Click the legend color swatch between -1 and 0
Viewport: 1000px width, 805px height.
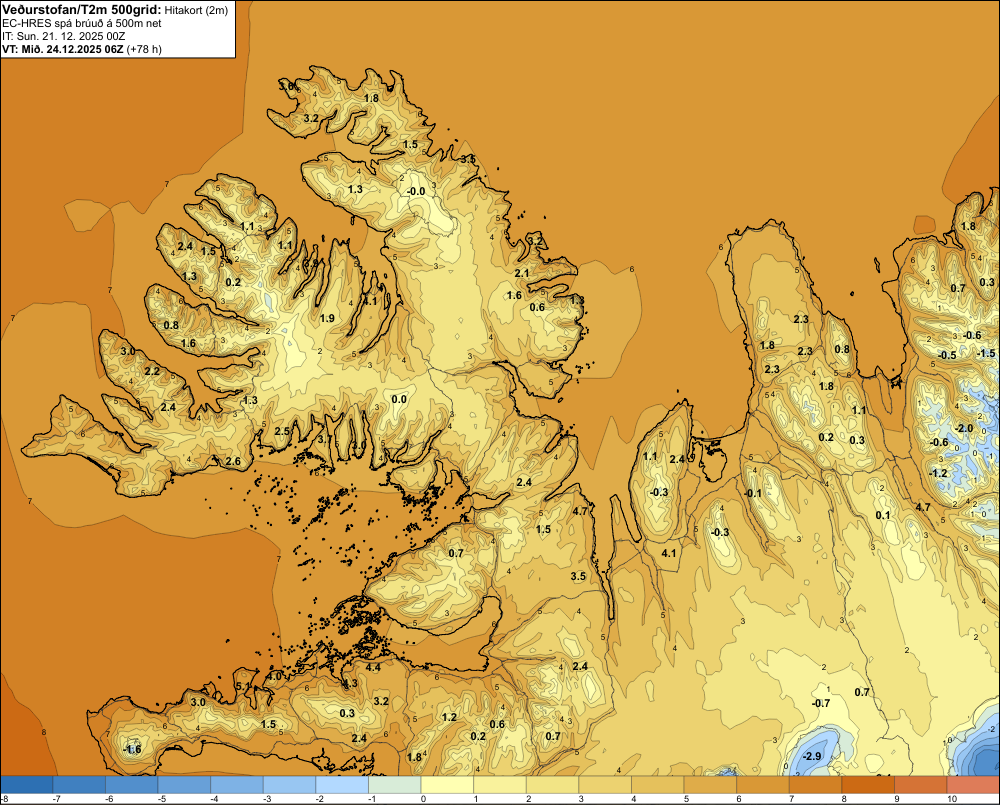coord(395,785)
